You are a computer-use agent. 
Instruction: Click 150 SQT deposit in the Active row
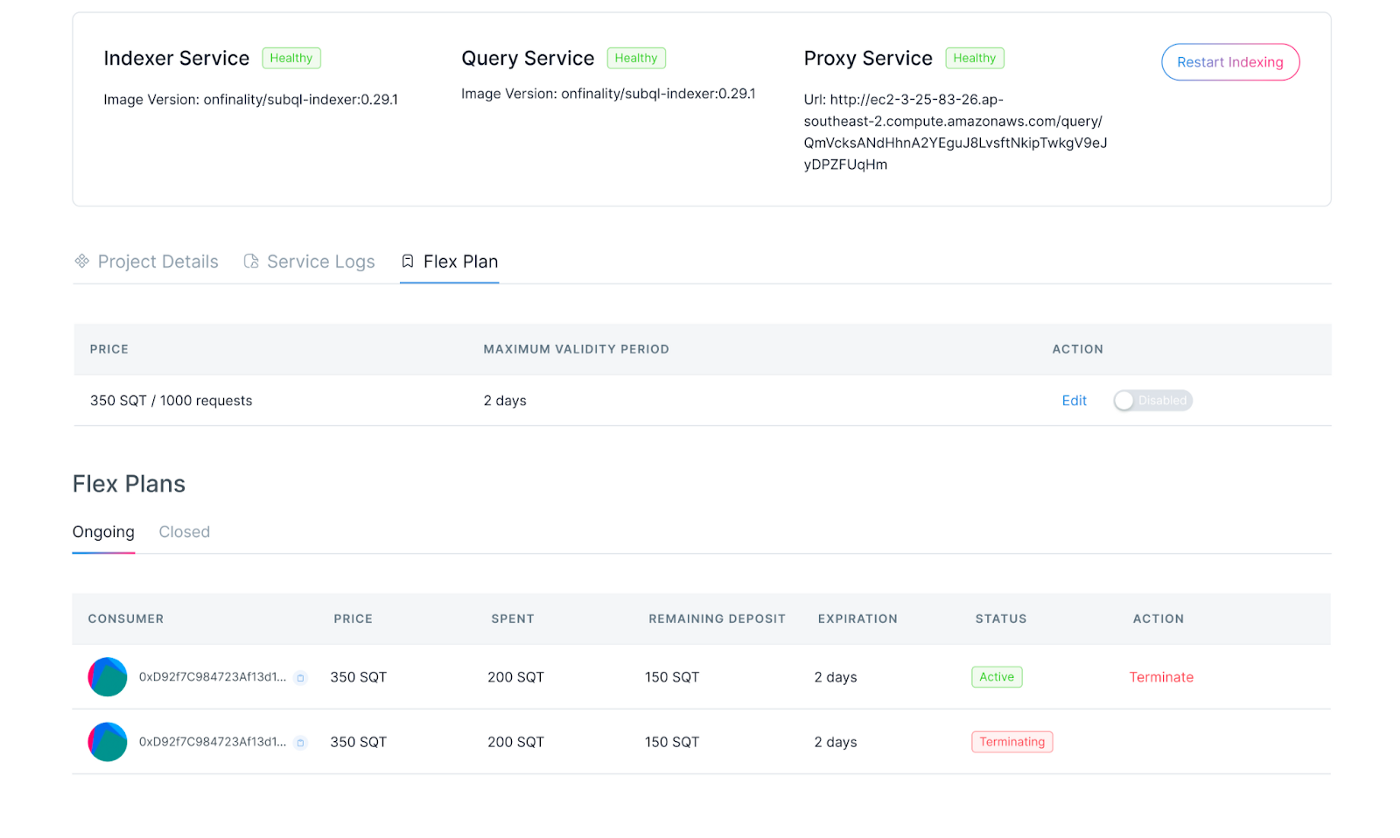[672, 677]
